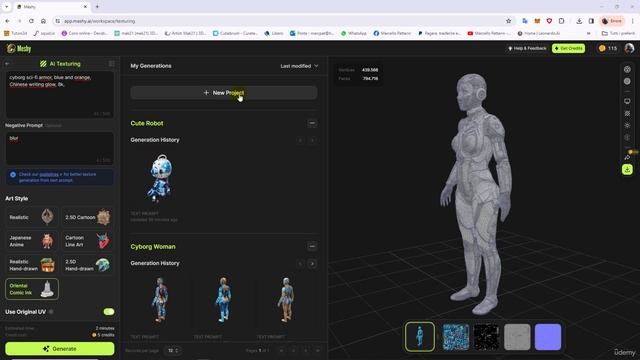Toggle the checkered wireframe icon in the viewport toolbar

(x=627, y=113)
